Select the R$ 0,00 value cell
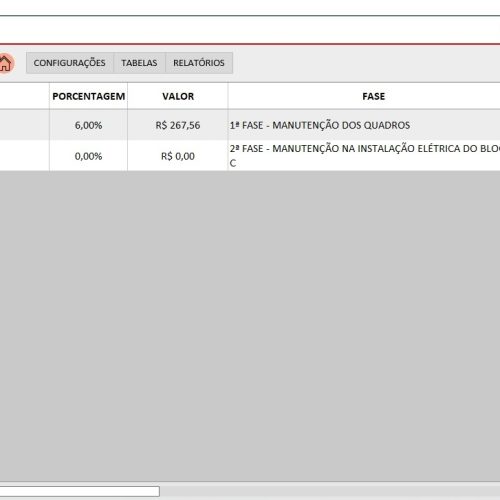The height and width of the screenshot is (500, 500). 178,156
